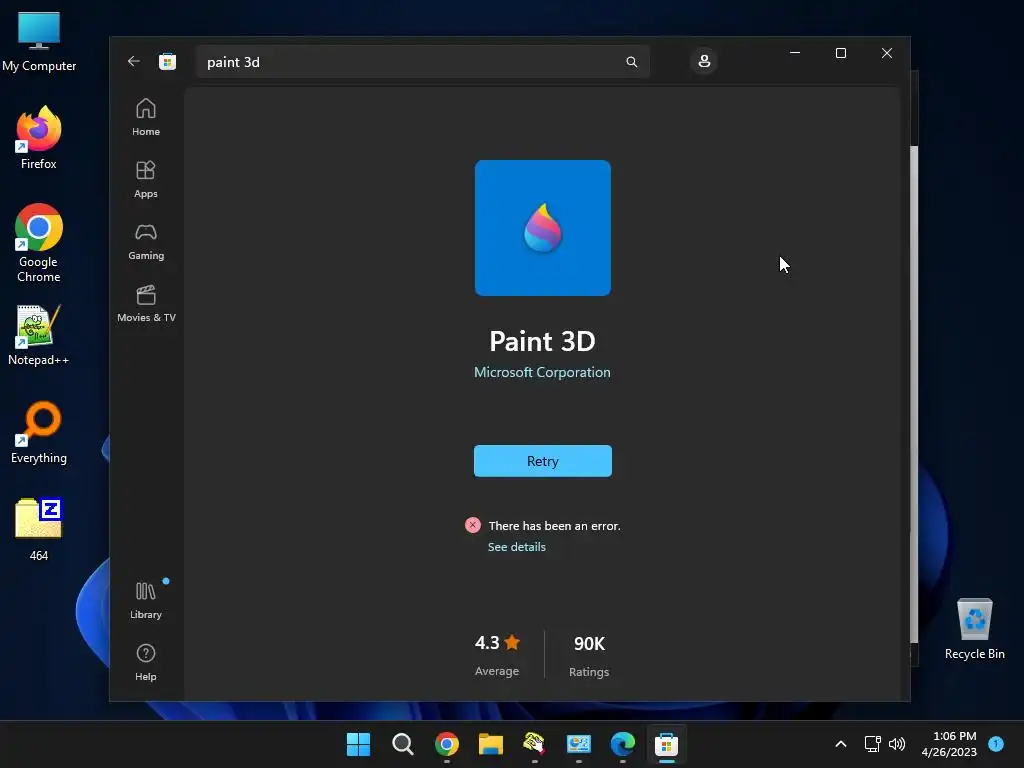This screenshot has height=768, width=1024.
Task: Maximize the Microsoft Store window
Action: pyautogui.click(x=841, y=53)
